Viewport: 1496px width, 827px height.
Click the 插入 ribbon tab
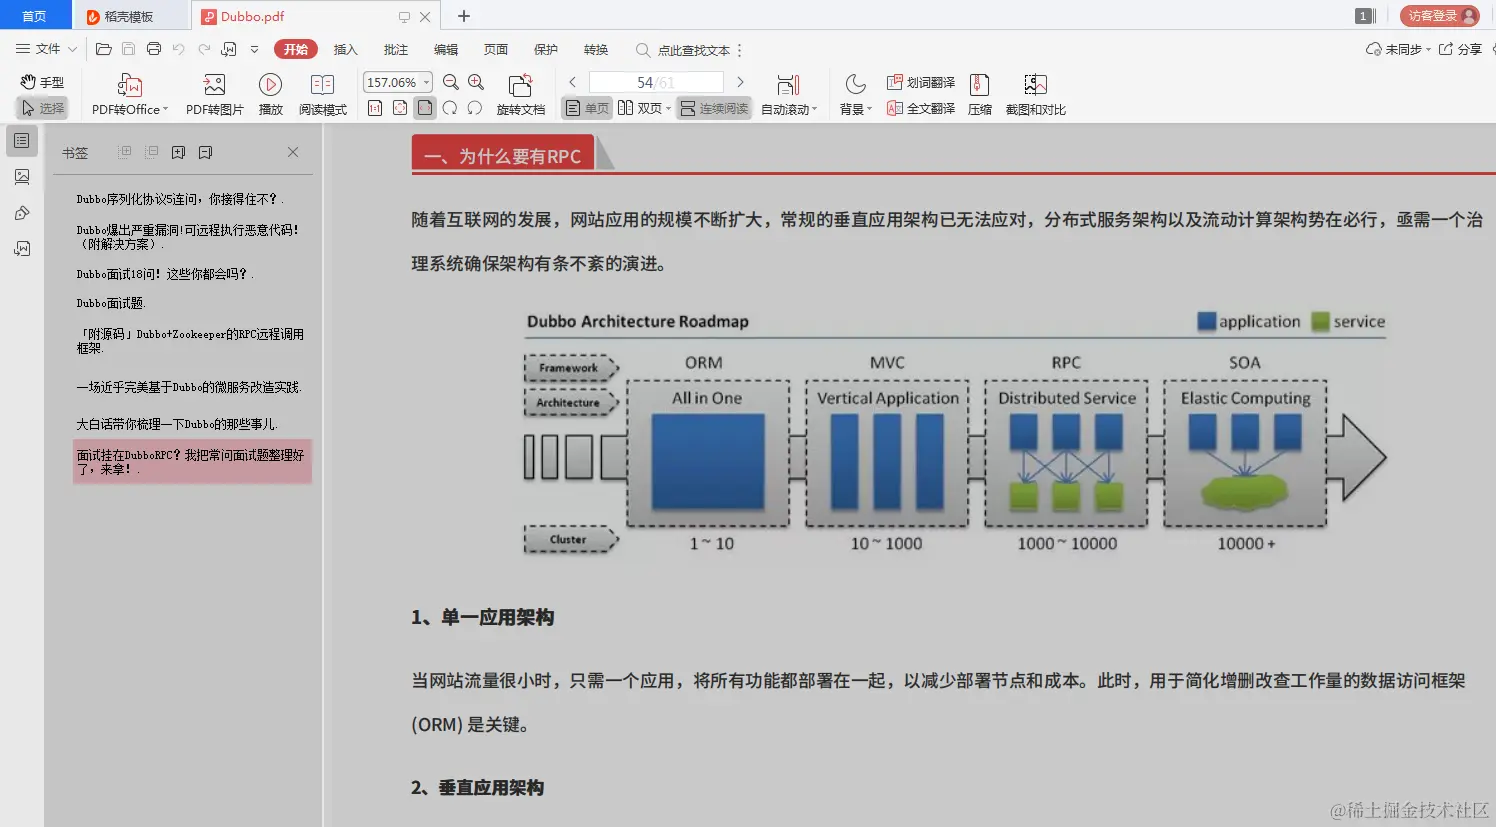[345, 49]
